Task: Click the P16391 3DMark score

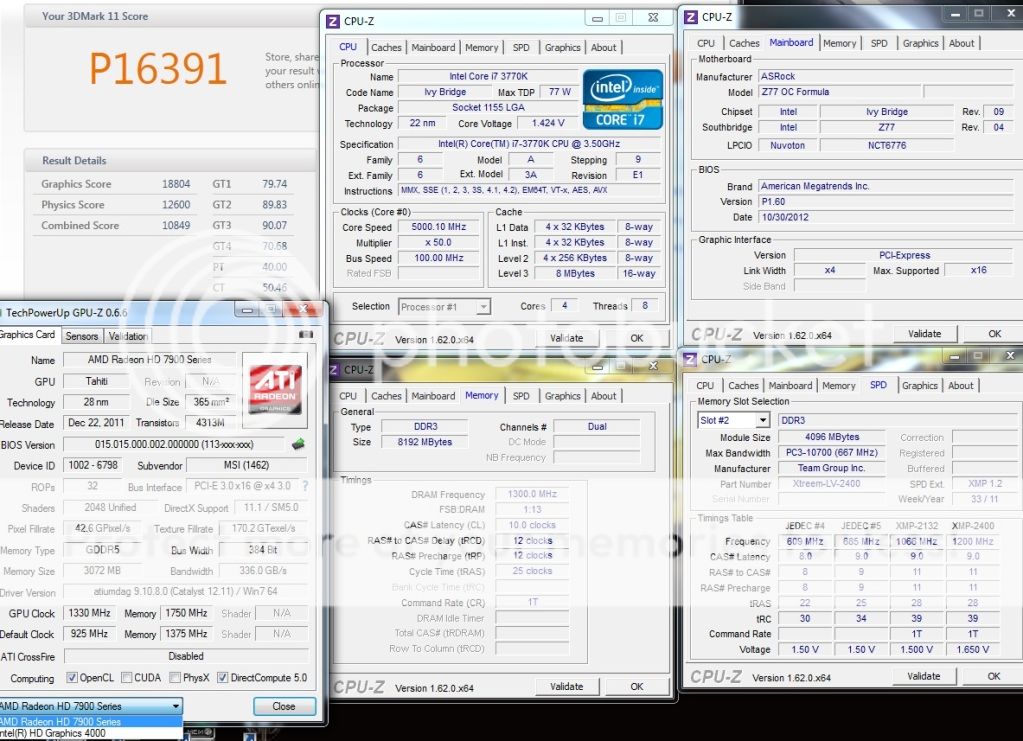Action: (157, 68)
